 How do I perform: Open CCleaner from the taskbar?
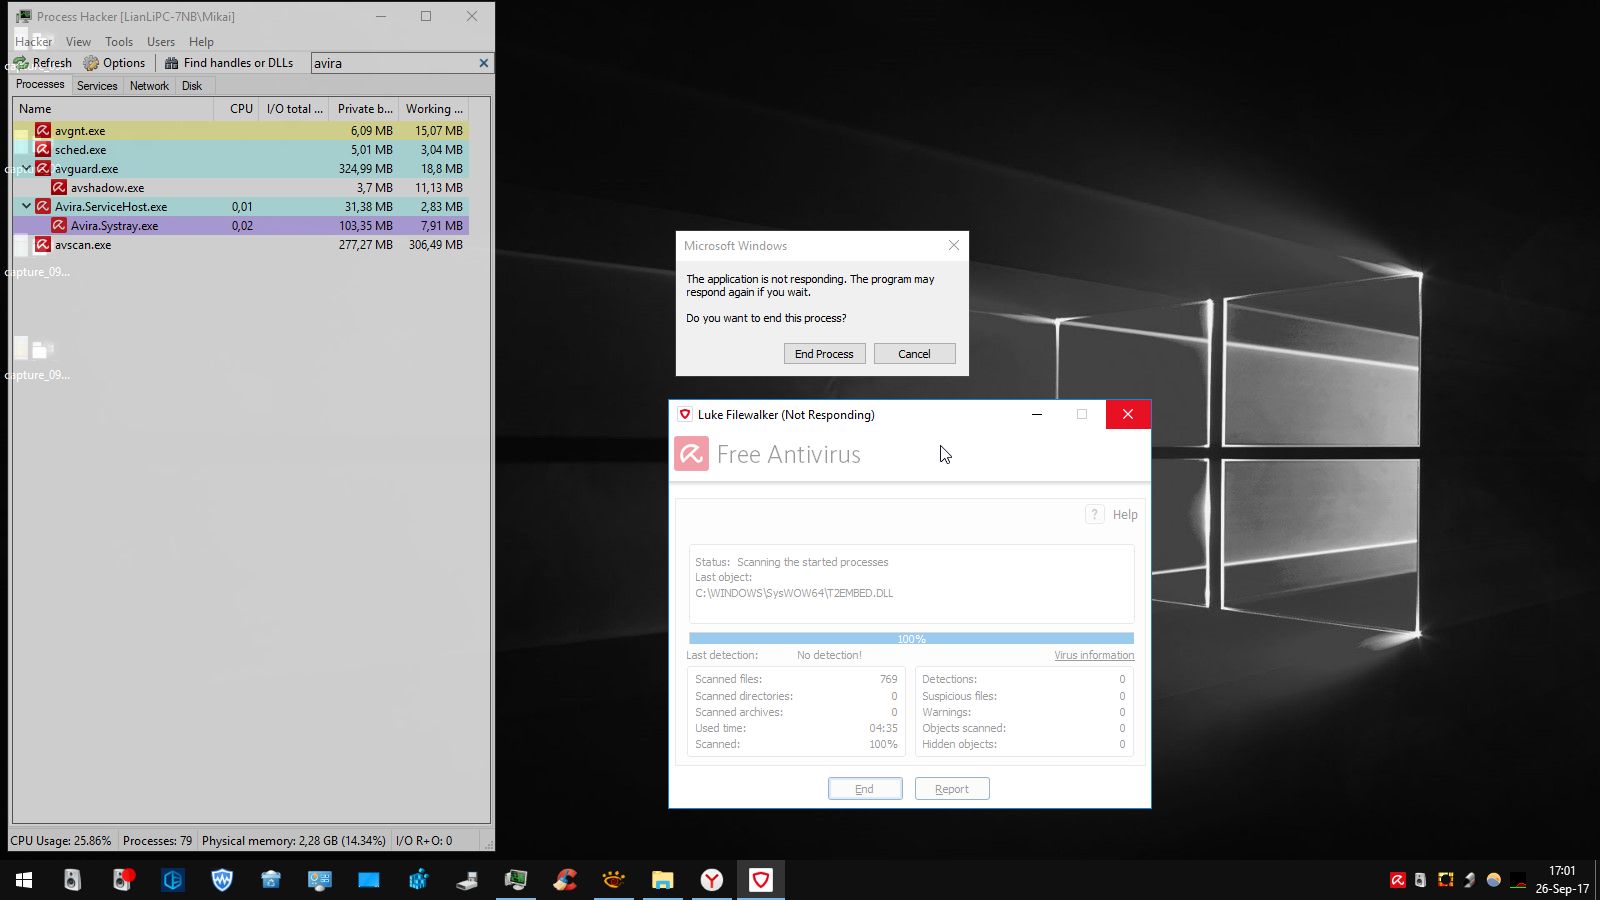[x=565, y=880]
